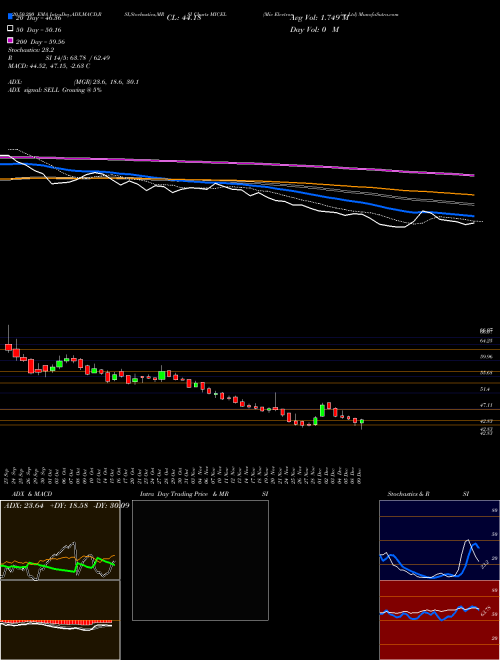Click the ADX: 23.64 readout in panel
This screenshot has width=500, height=660.
[x=24, y=505]
